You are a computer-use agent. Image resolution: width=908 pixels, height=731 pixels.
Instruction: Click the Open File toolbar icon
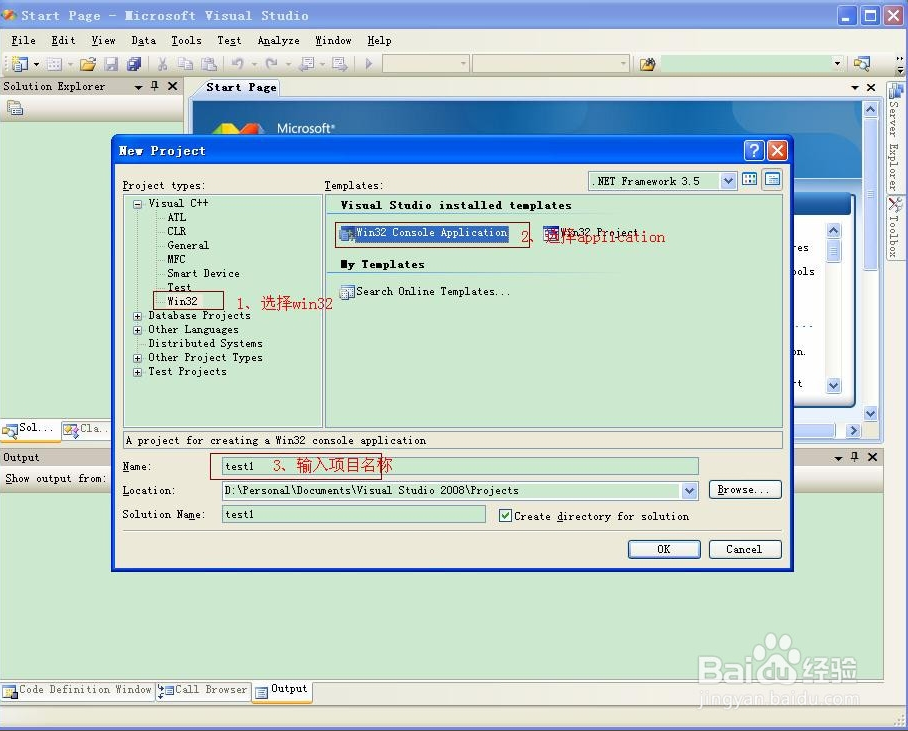(88, 64)
